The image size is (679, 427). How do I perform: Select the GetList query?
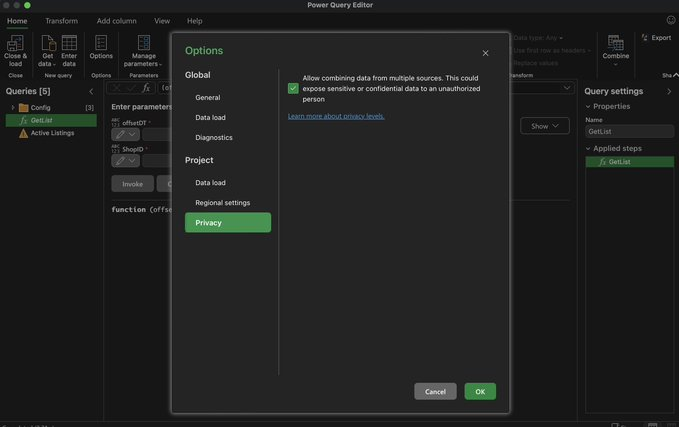(x=51, y=120)
